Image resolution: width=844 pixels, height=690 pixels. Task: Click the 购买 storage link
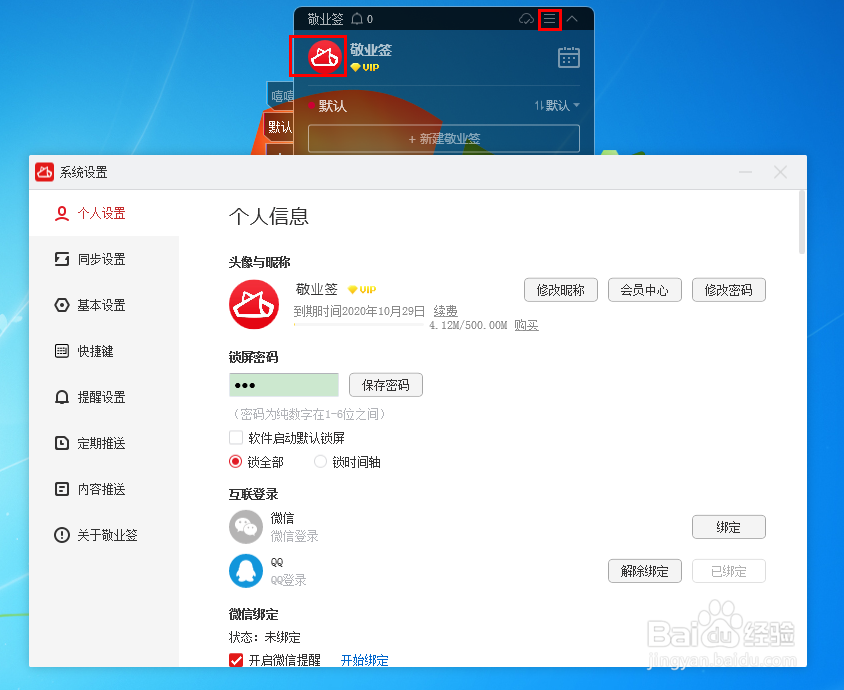click(x=526, y=325)
